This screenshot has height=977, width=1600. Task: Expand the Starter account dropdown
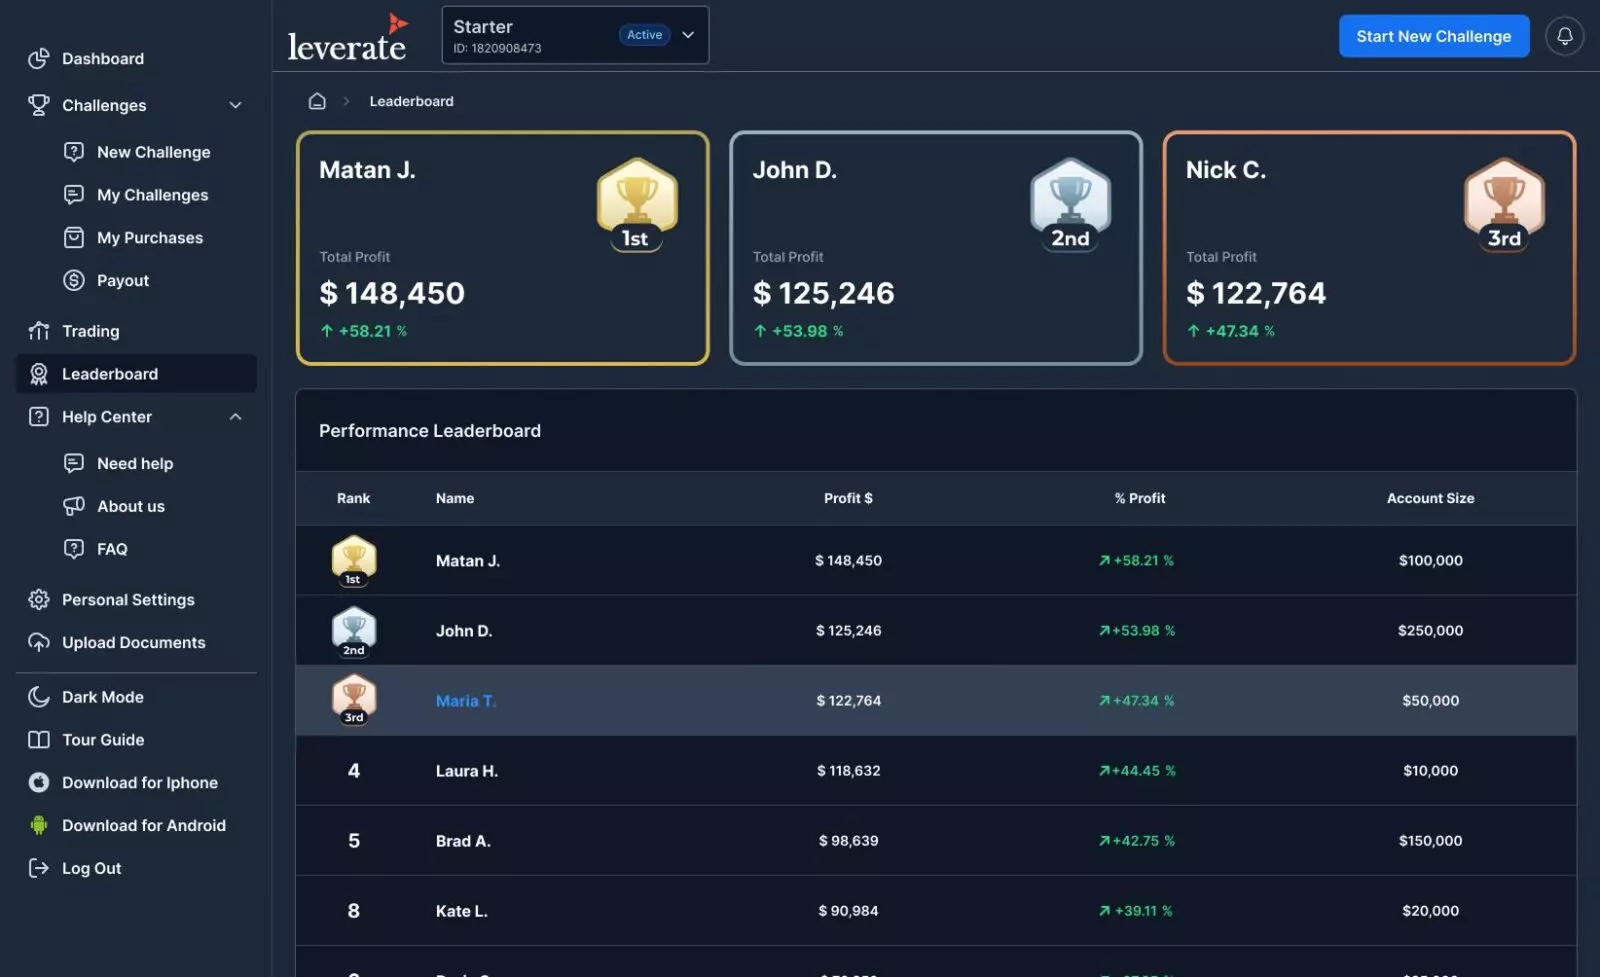click(688, 35)
